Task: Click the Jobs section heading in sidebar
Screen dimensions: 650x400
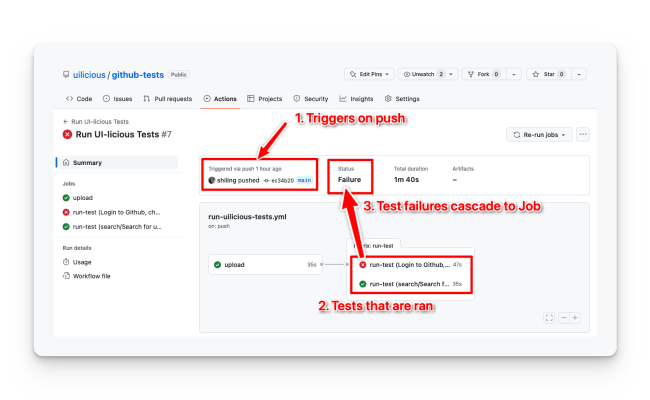Action: coord(69,184)
